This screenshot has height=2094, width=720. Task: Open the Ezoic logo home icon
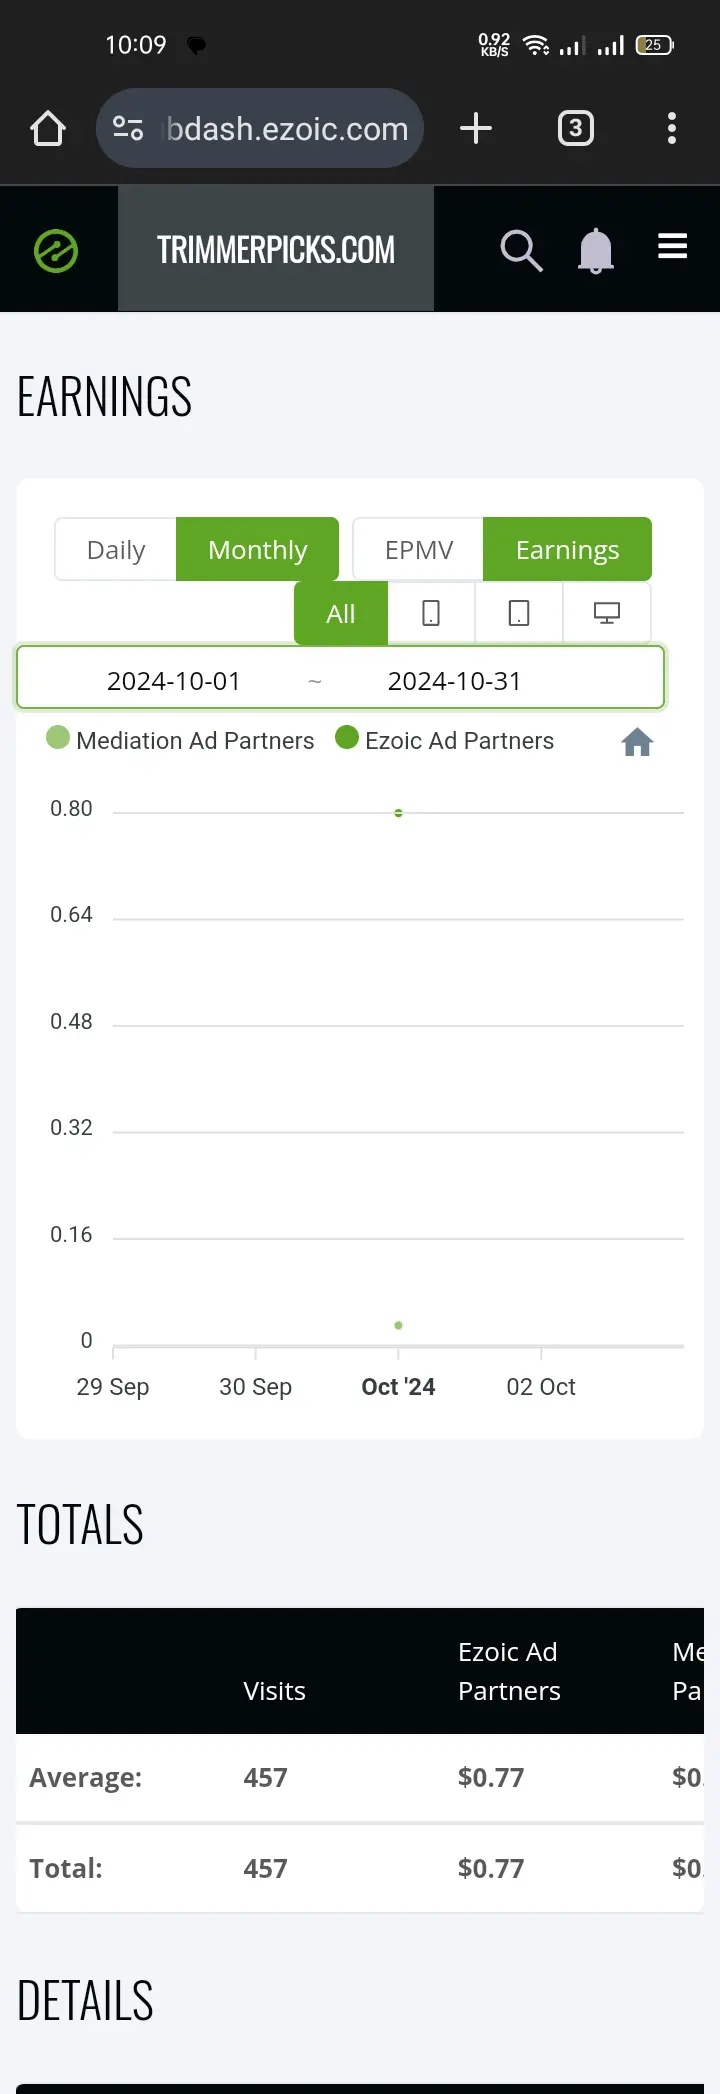[x=56, y=251]
